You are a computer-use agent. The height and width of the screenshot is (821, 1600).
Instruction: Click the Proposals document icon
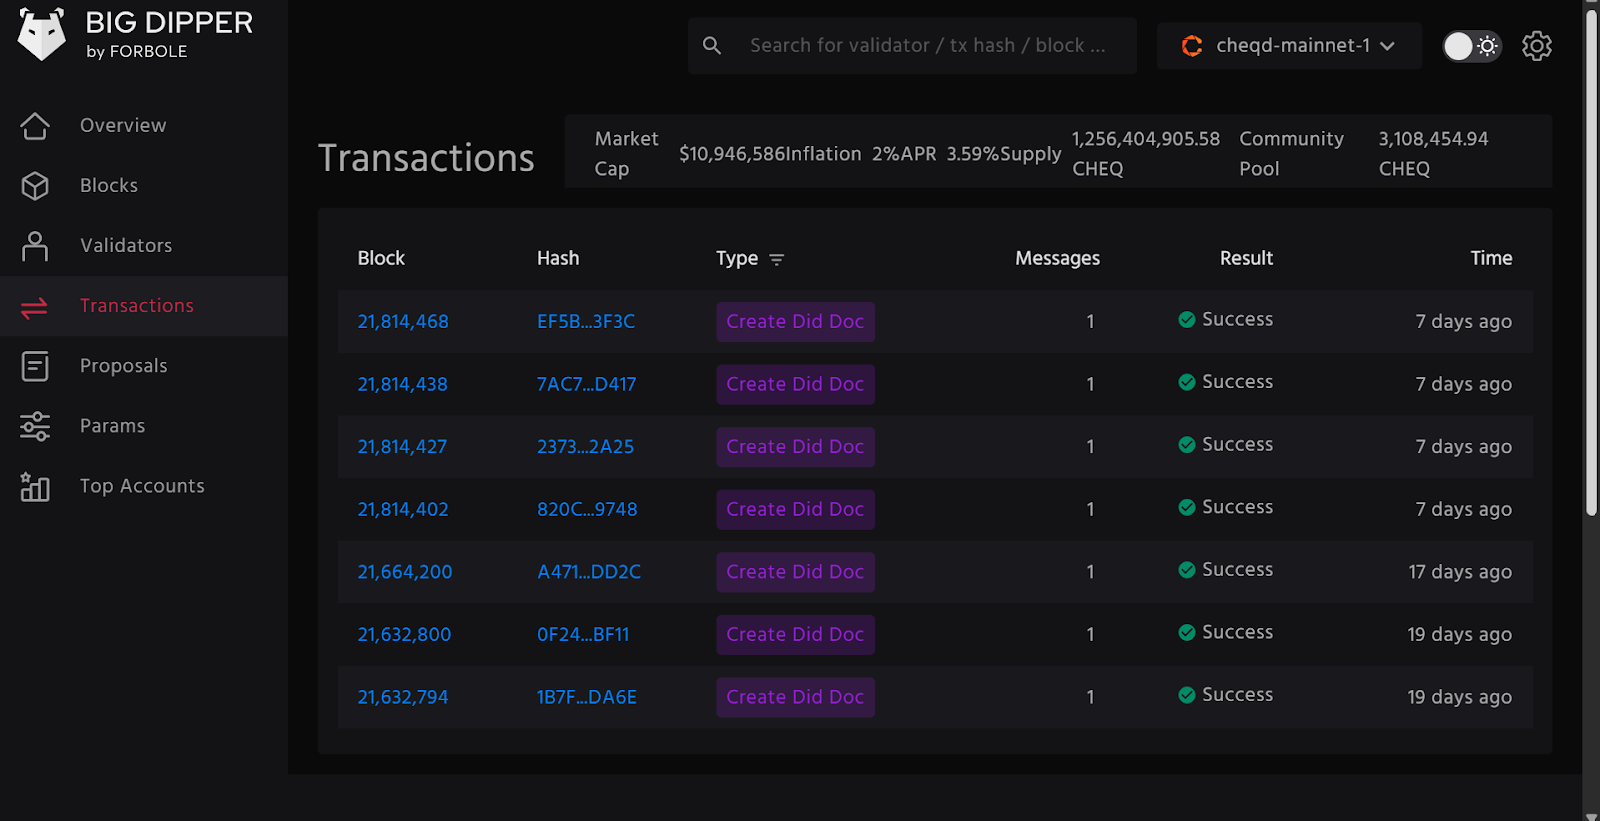tap(35, 366)
